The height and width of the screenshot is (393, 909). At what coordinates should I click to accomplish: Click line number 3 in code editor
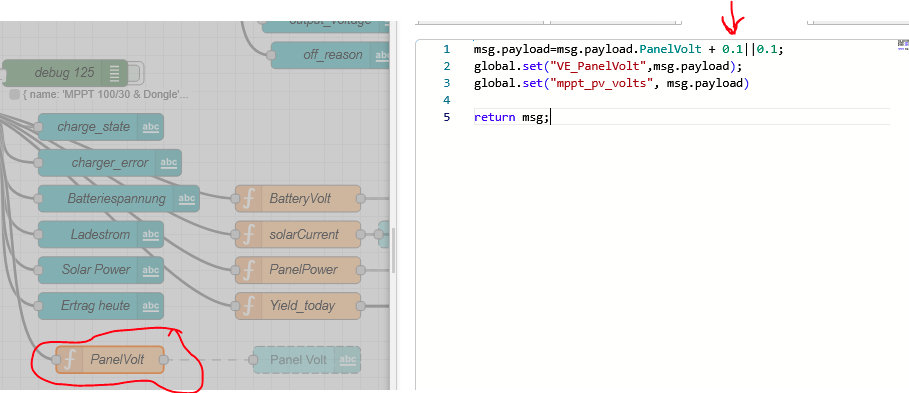click(x=446, y=83)
